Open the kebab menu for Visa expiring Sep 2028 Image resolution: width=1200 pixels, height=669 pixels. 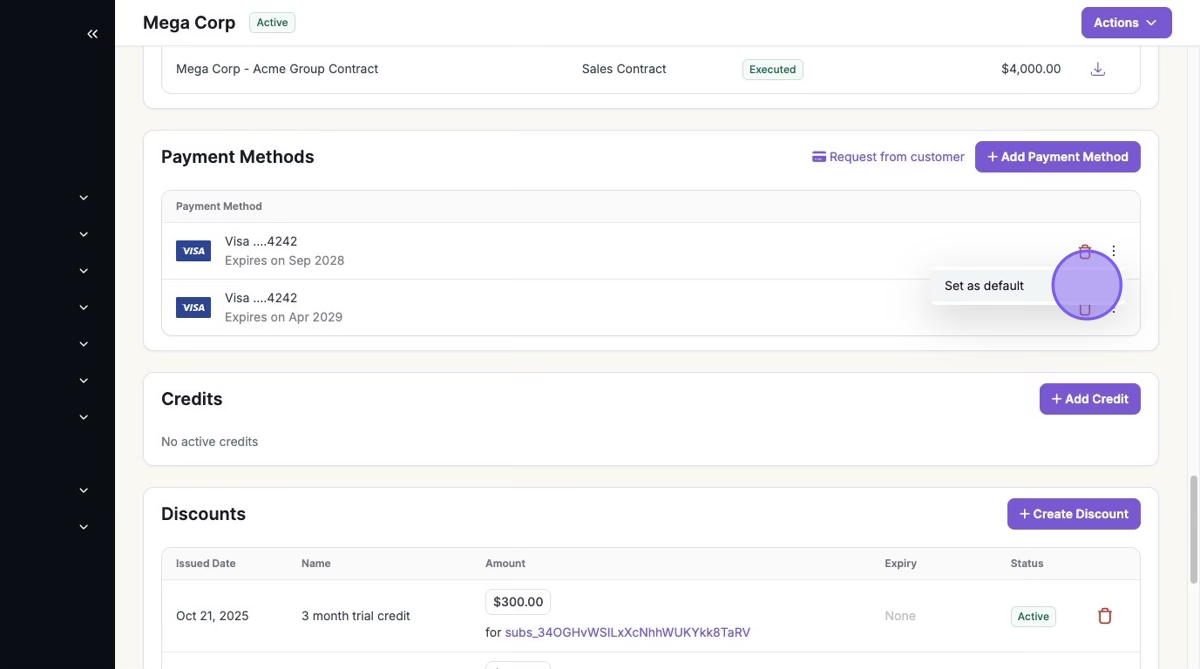coord(1113,251)
